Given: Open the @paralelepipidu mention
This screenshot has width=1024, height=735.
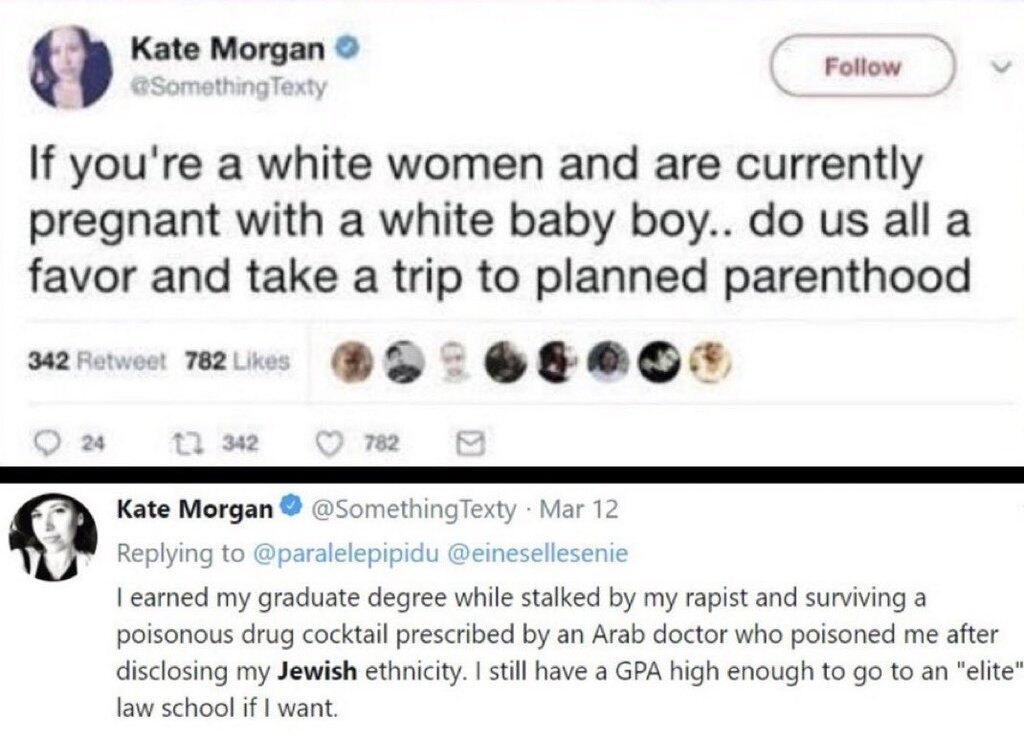Looking at the screenshot, I should tap(346, 552).
